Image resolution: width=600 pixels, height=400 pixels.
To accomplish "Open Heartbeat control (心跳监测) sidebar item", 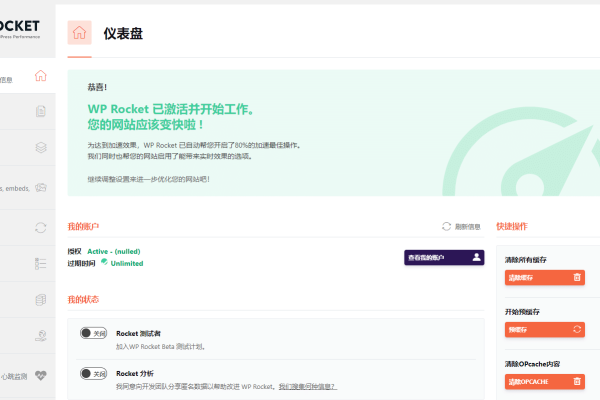I will click(x=40, y=376).
